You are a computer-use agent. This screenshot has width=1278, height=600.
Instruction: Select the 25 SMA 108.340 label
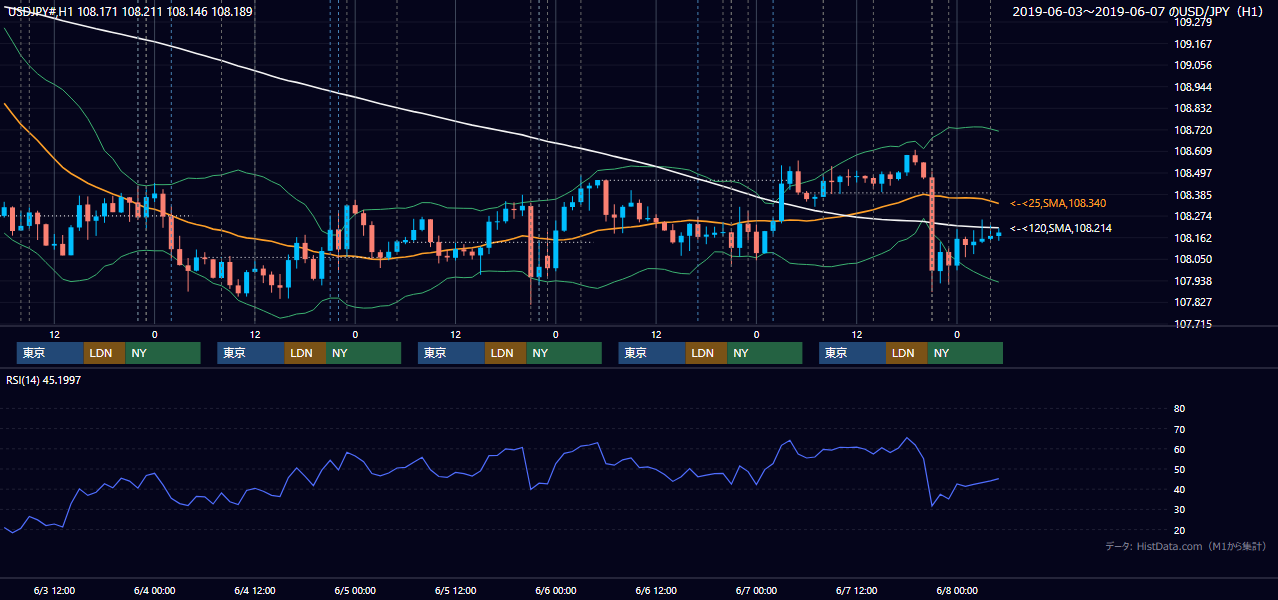(1058, 203)
